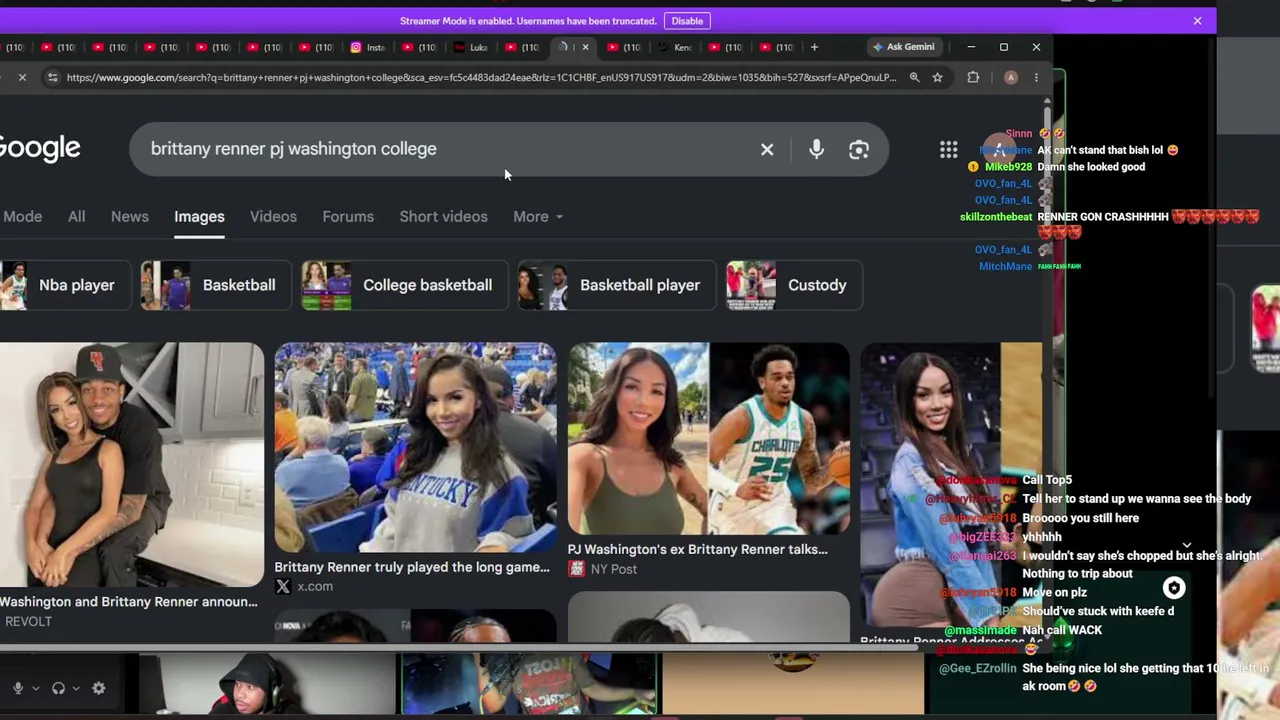Viewport: 1280px width, 720px height.
Task: Expand headphone output options arrow
Action: click(75, 688)
